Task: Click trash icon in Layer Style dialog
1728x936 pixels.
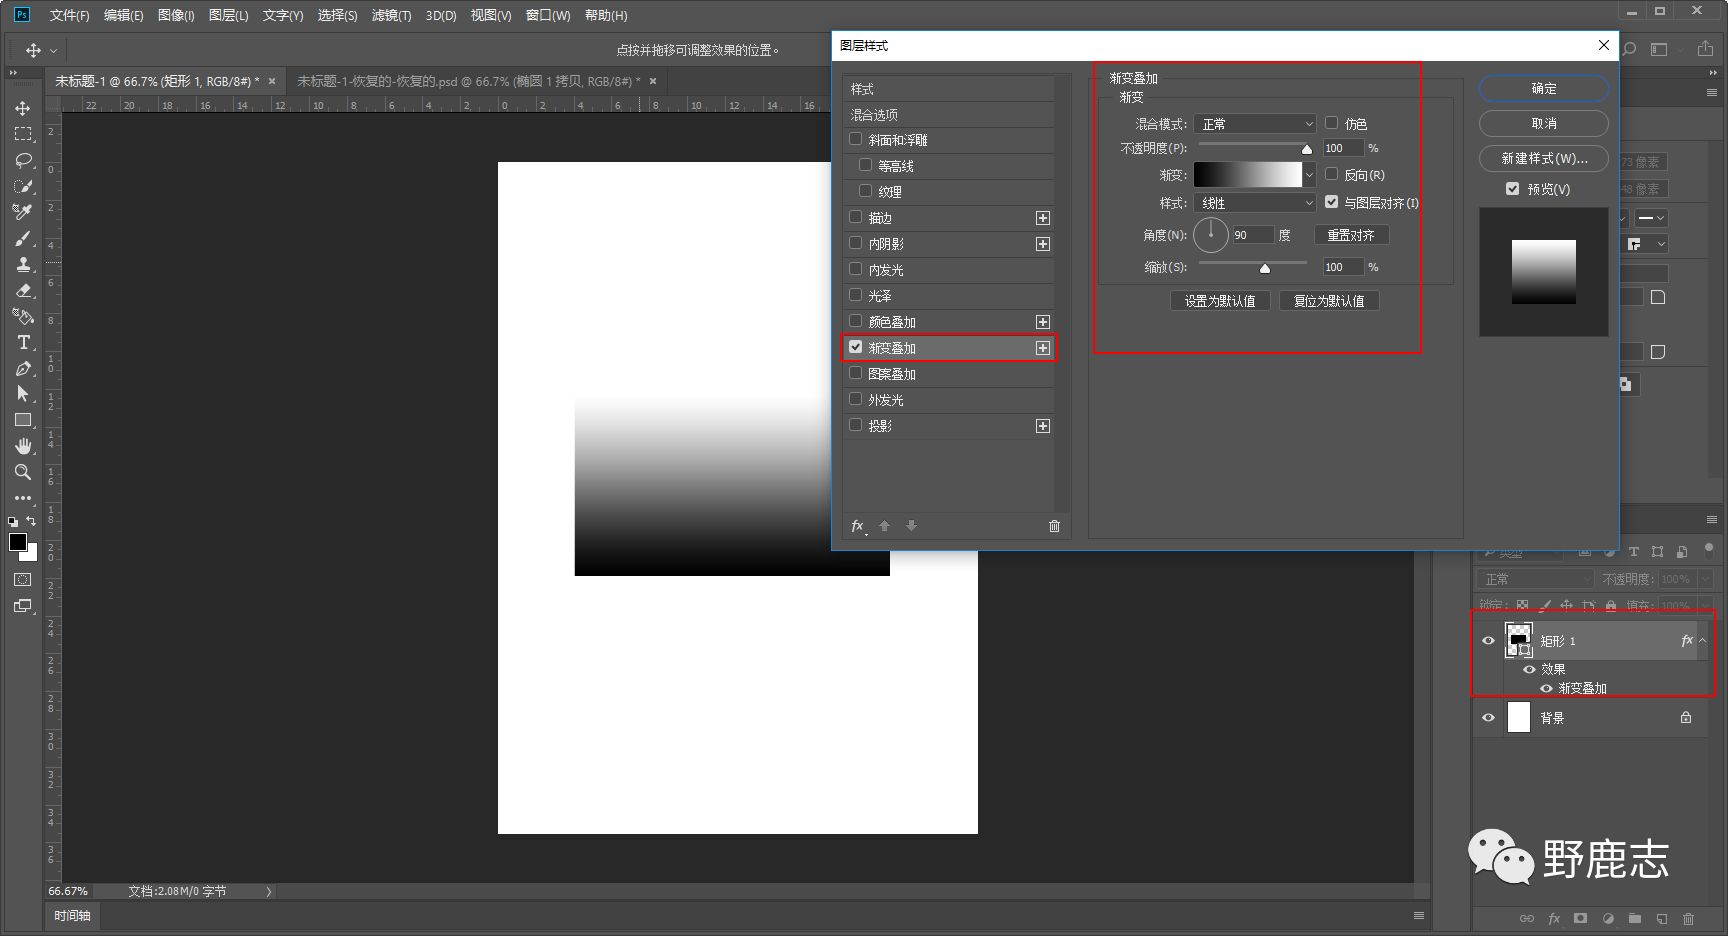Action: [1054, 526]
